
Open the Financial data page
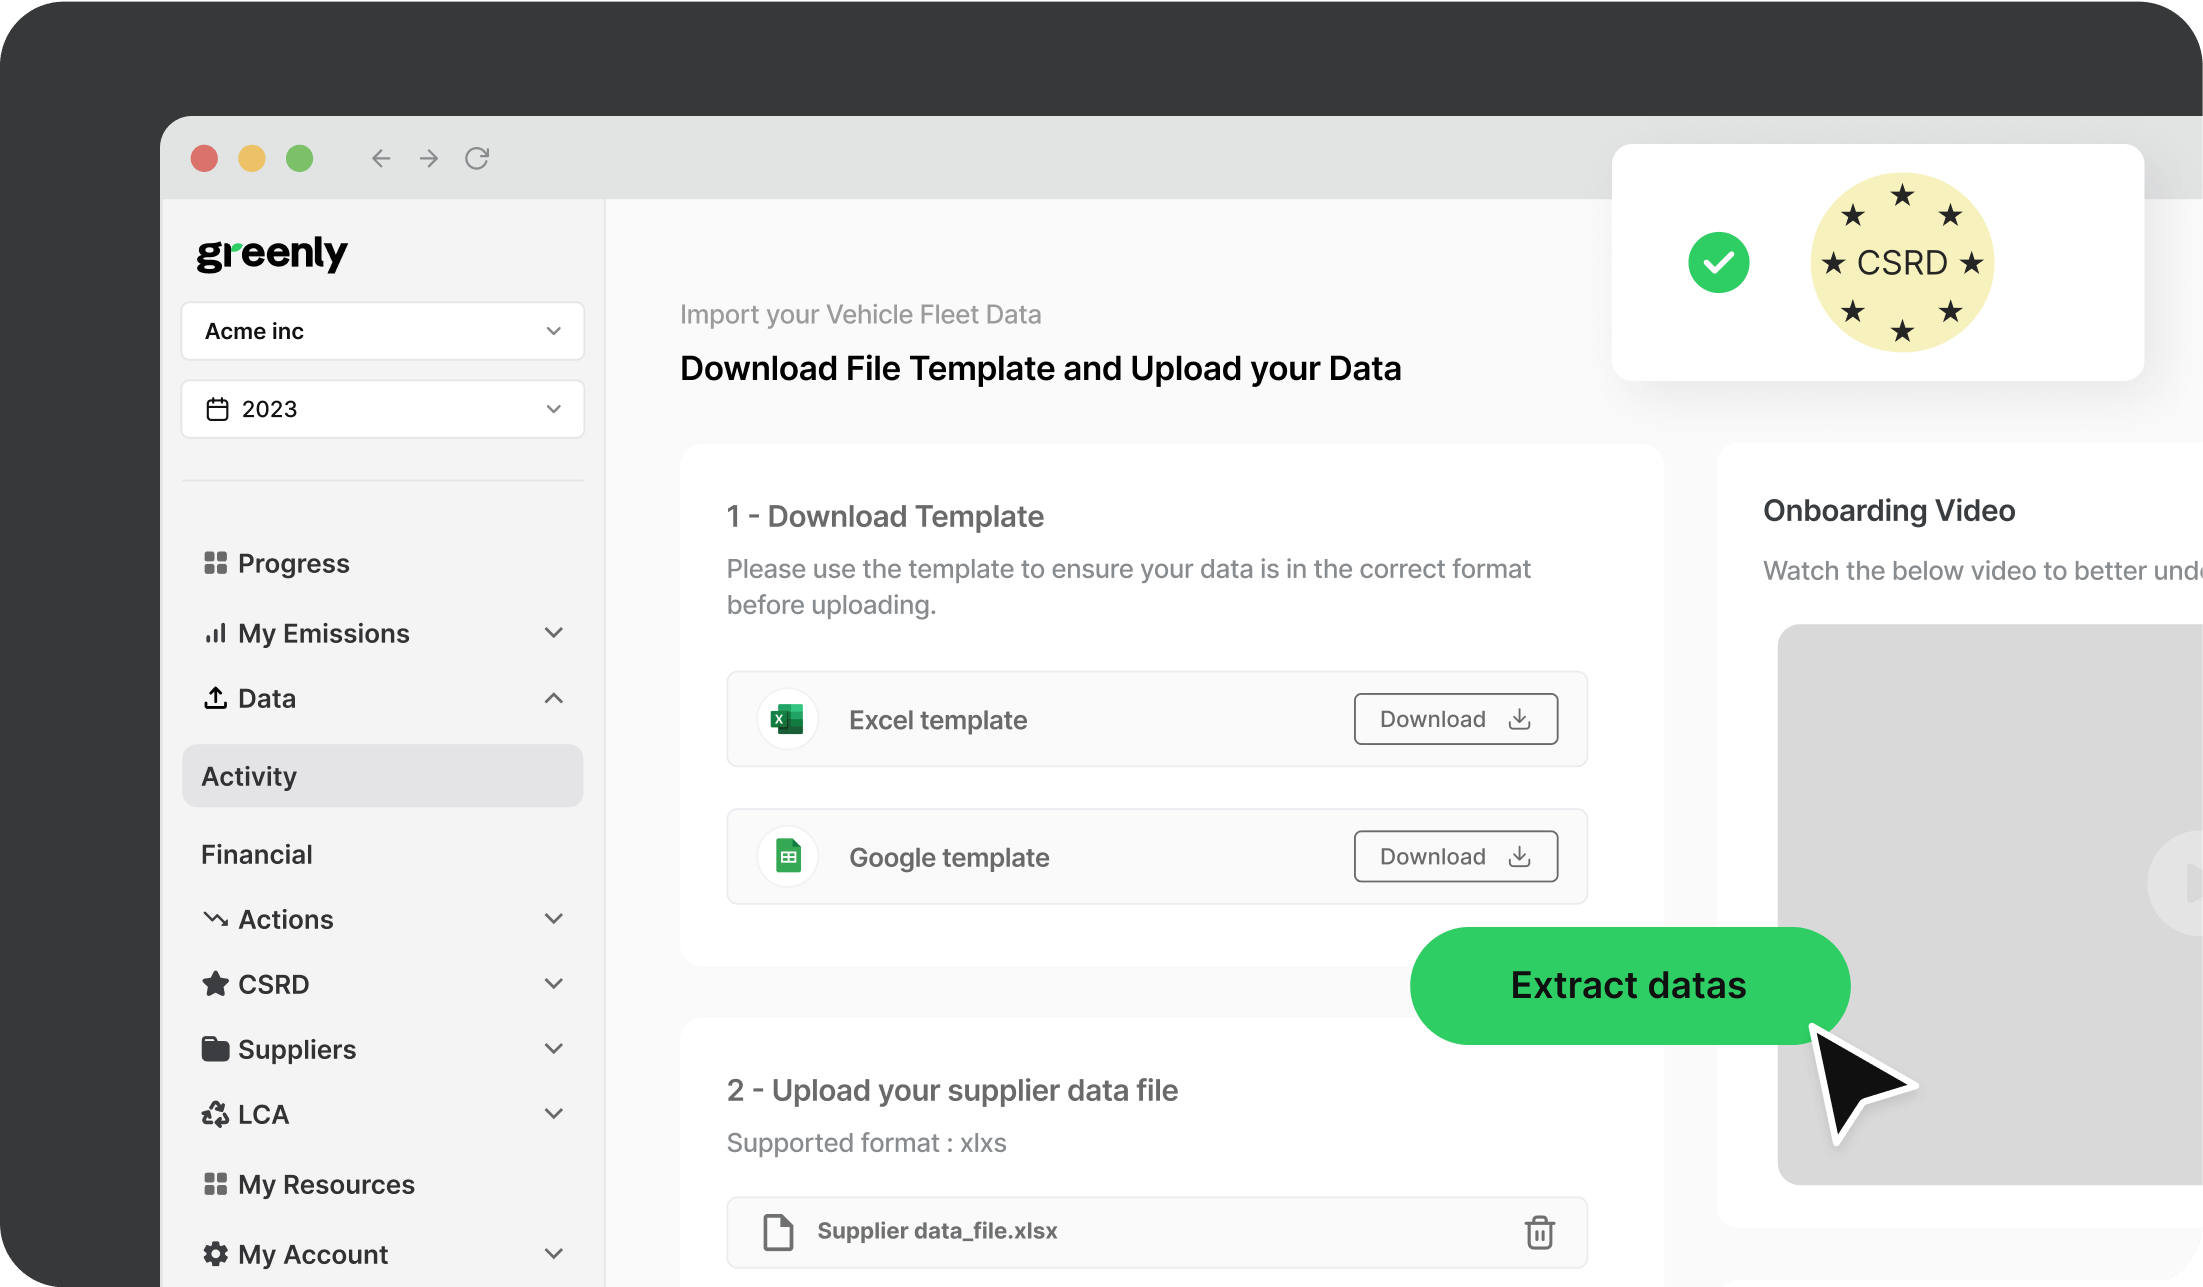(x=257, y=854)
